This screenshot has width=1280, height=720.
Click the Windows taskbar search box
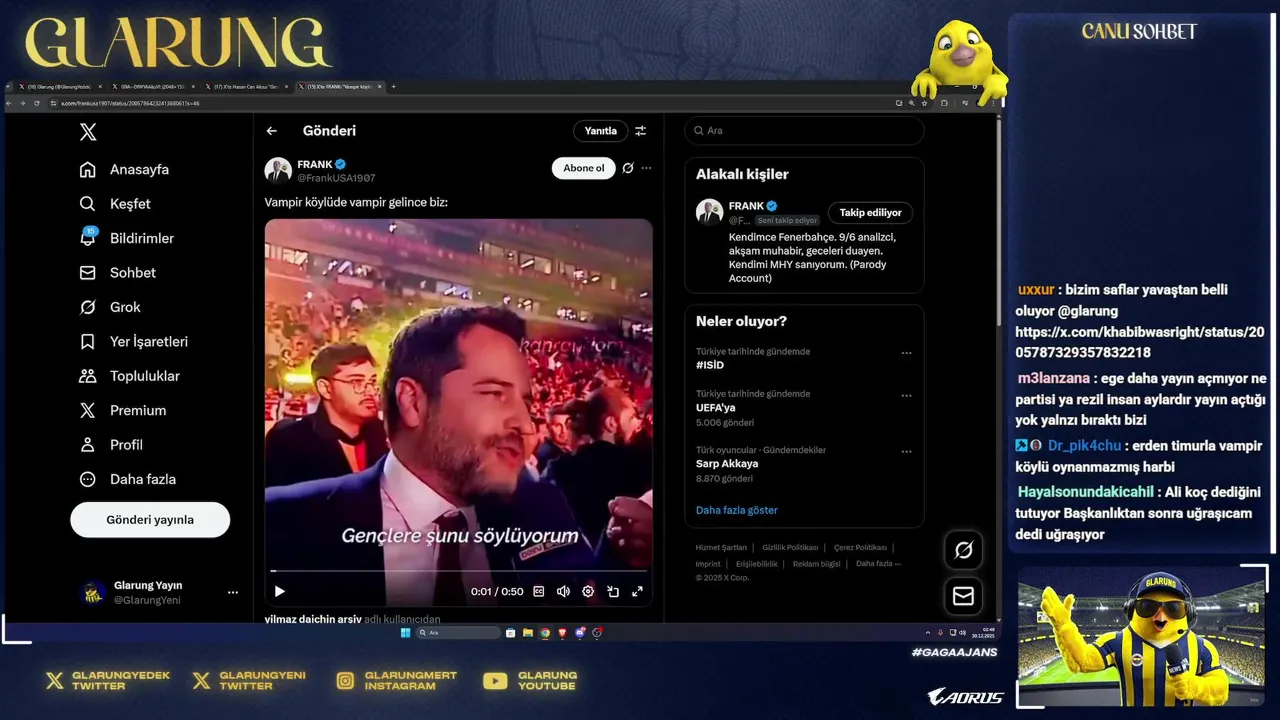point(458,633)
